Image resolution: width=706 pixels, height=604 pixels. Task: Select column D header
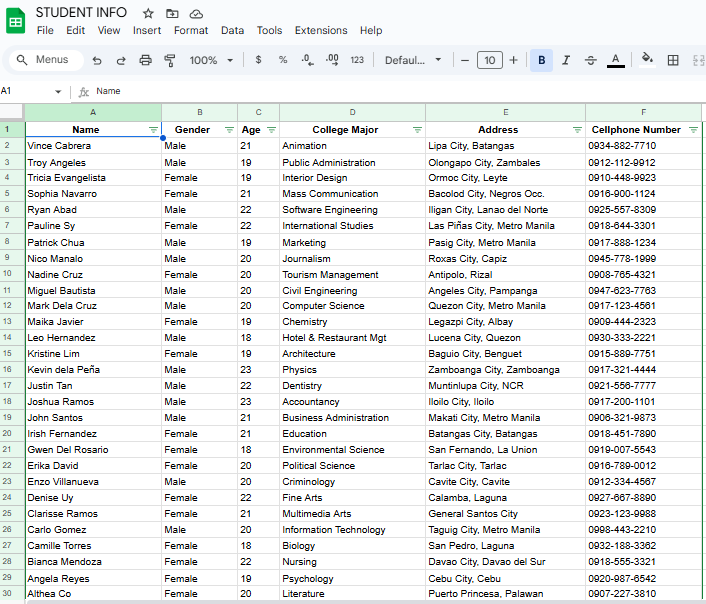[x=353, y=112]
